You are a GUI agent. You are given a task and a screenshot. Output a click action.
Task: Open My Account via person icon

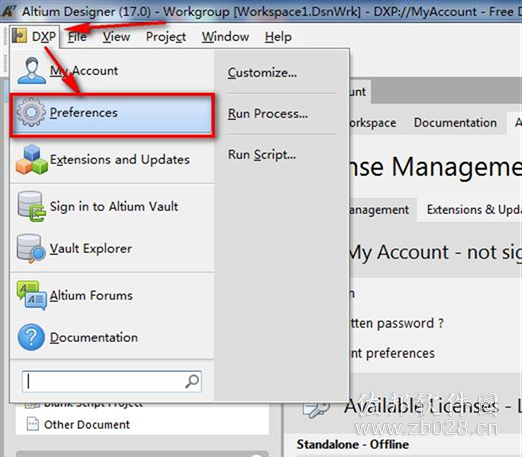pyautogui.click(x=32, y=70)
